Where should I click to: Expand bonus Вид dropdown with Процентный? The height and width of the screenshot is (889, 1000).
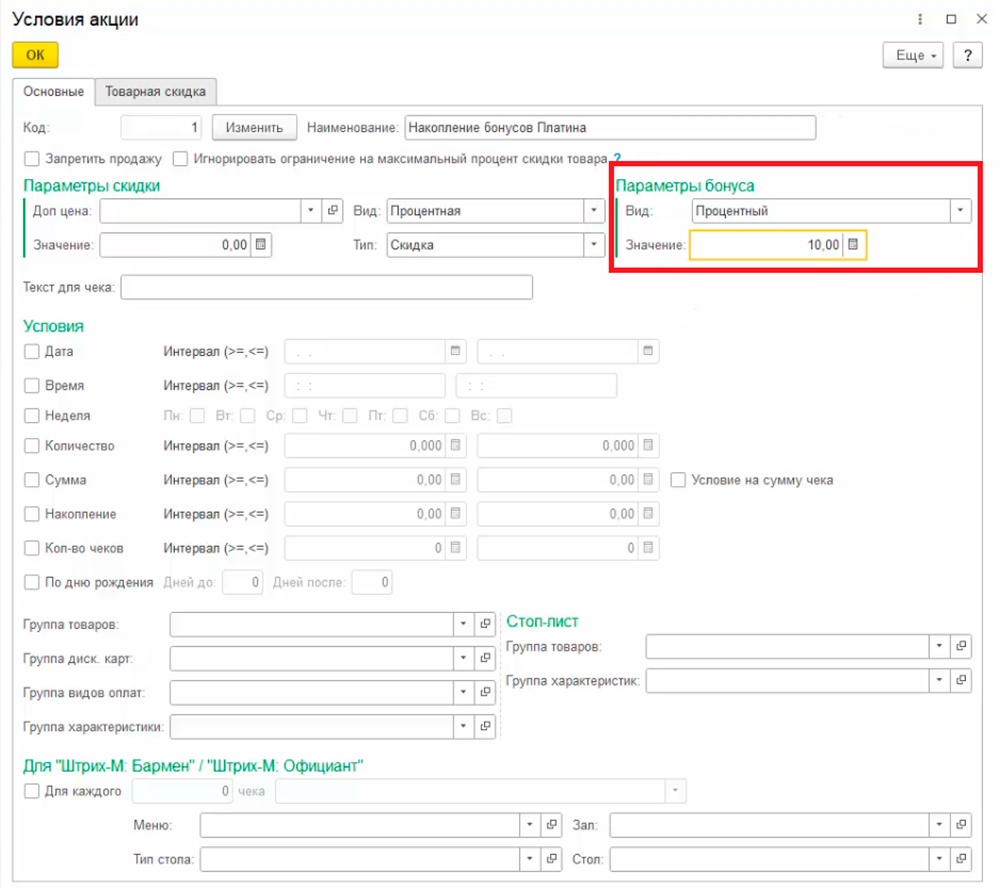point(960,211)
